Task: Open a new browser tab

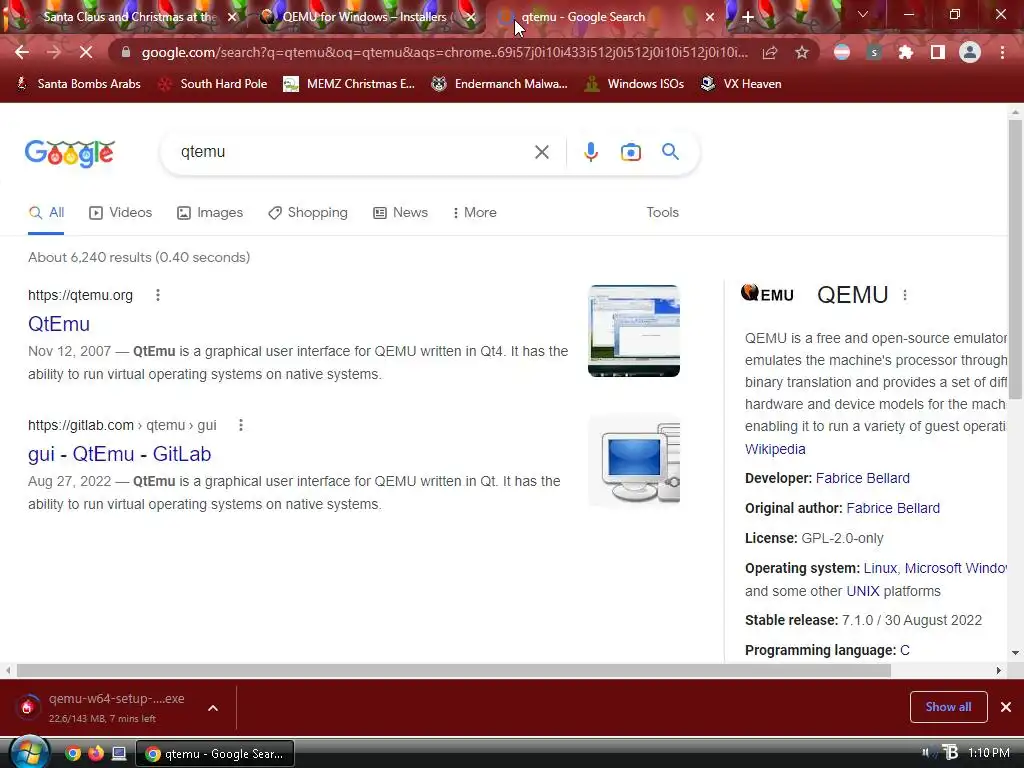Action: (x=748, y=17)
